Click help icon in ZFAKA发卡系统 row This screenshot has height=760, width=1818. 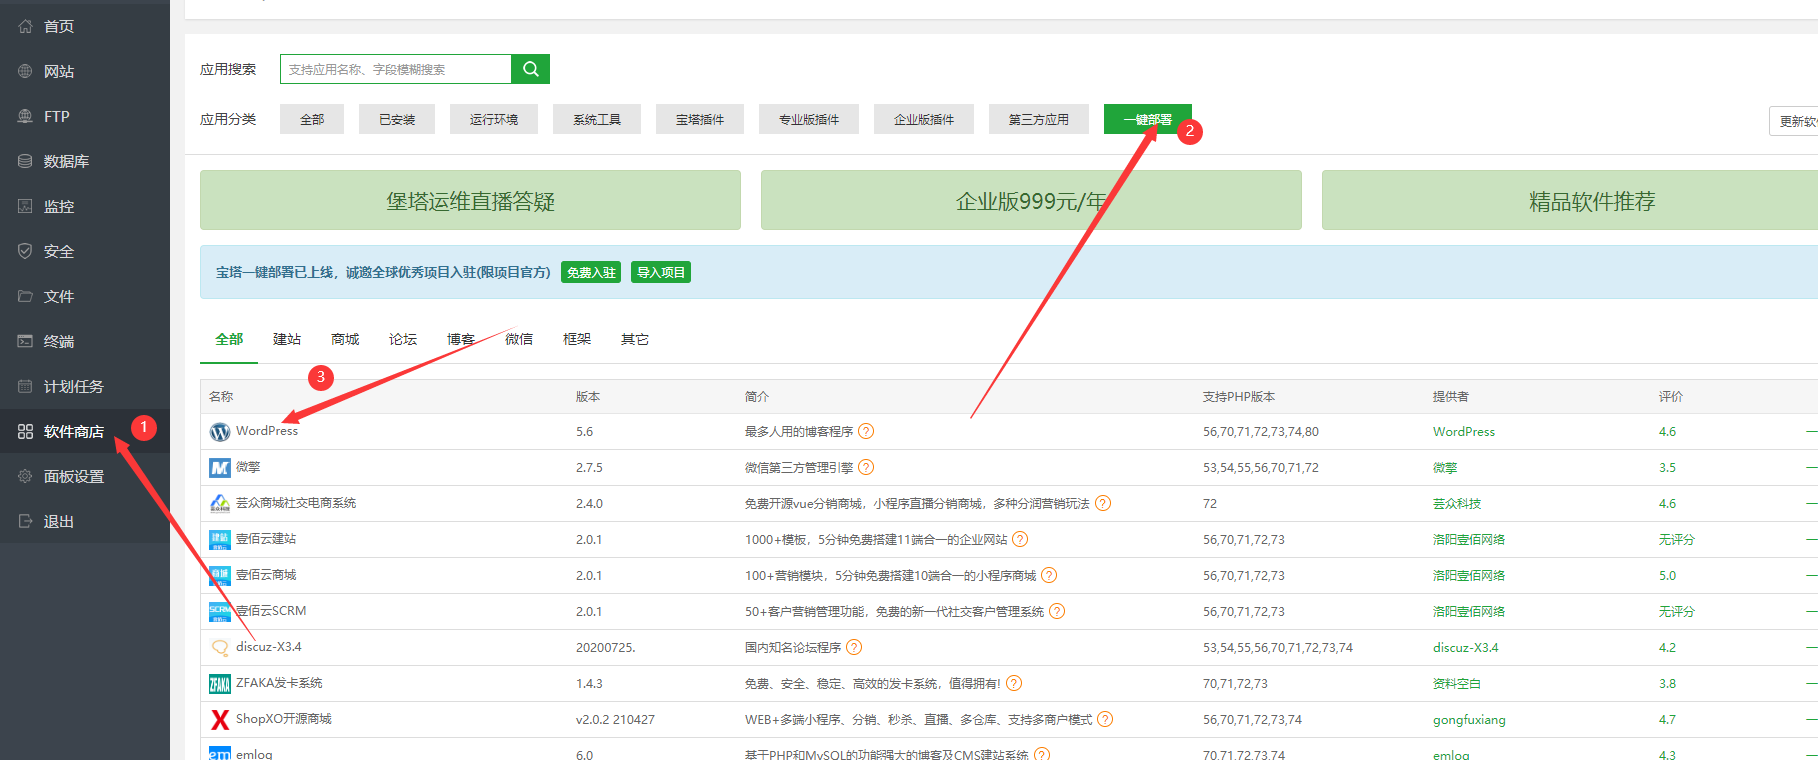pos(1014,683)
